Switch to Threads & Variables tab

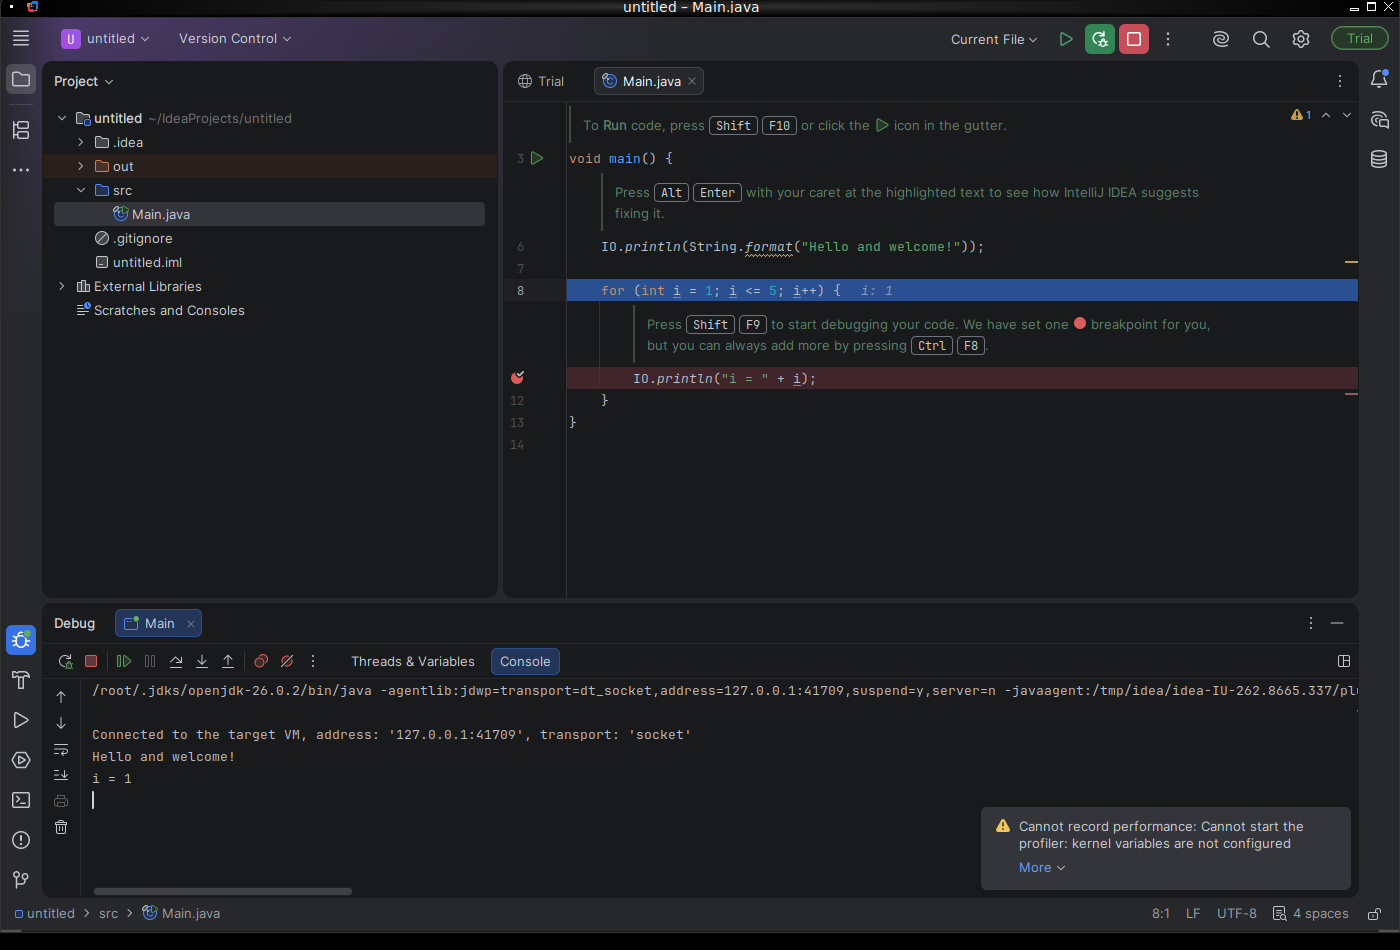413,661
